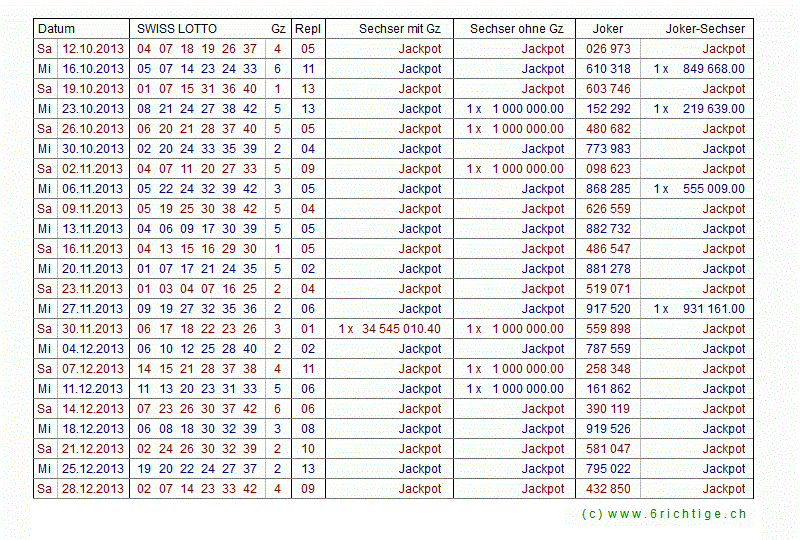
Task: Open the www.6richtige.ch copyright link
Action: (663, 514)
